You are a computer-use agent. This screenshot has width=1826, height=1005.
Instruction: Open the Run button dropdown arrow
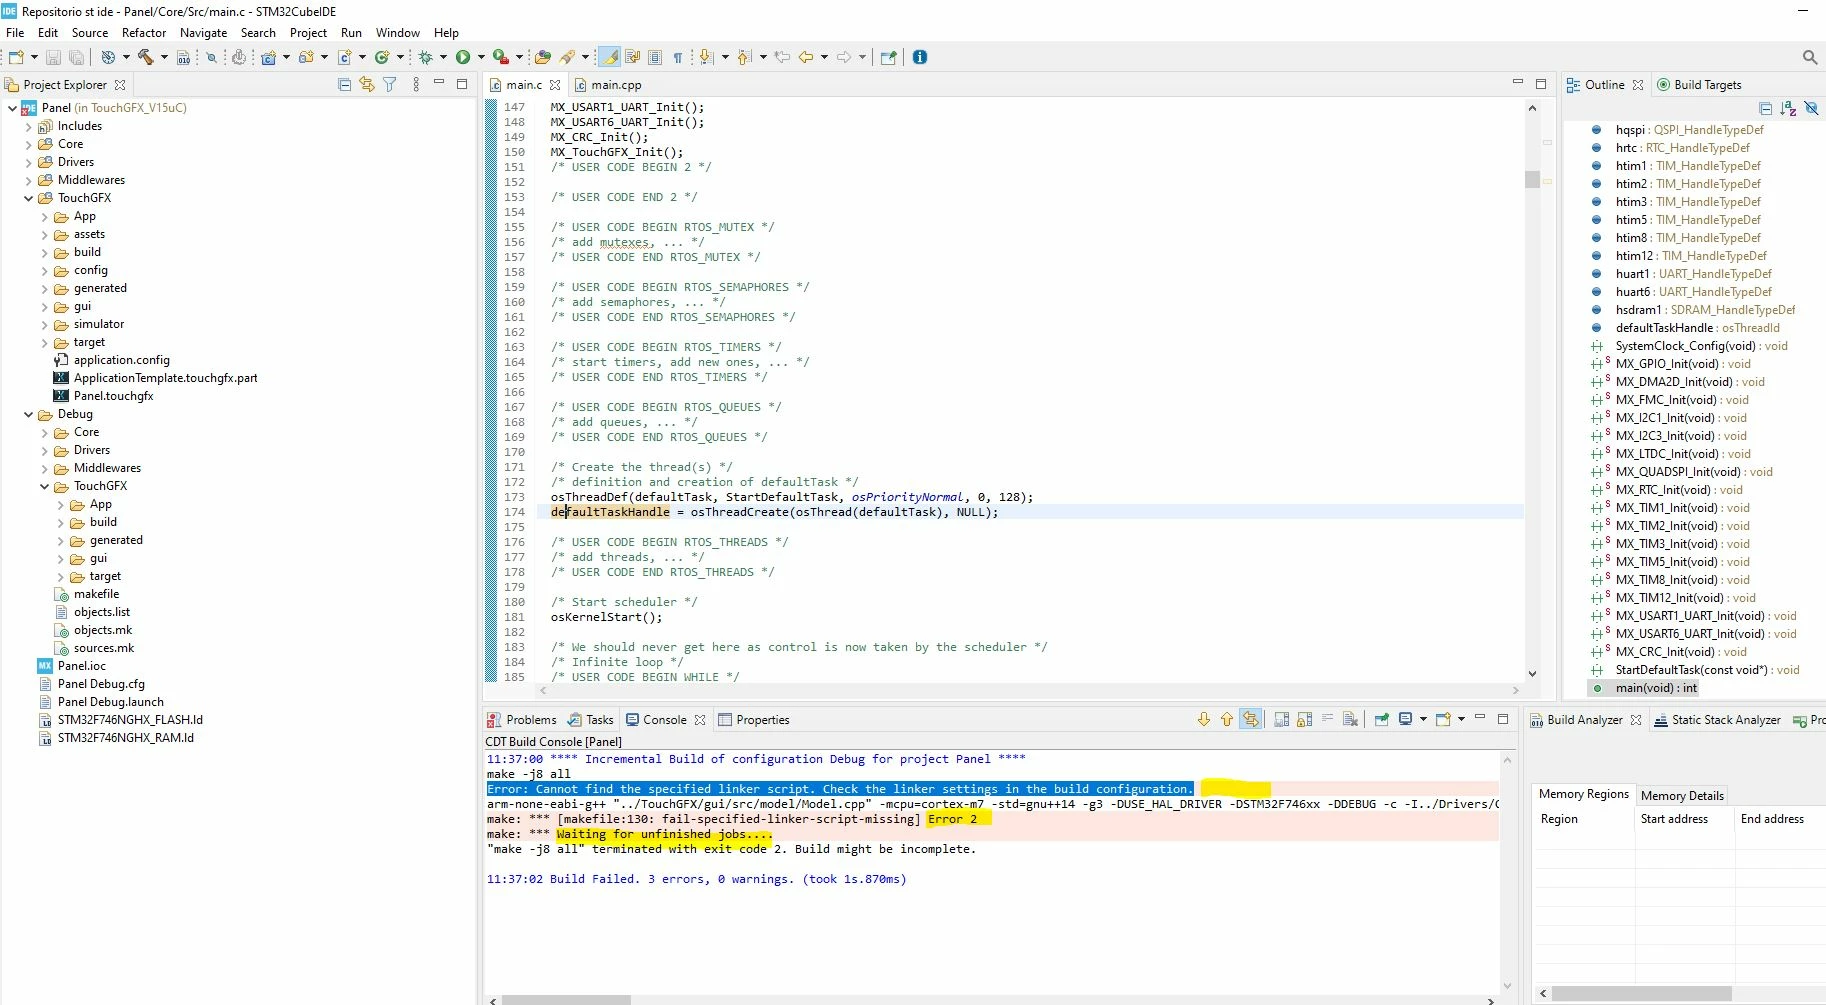(x=481, y=57)
